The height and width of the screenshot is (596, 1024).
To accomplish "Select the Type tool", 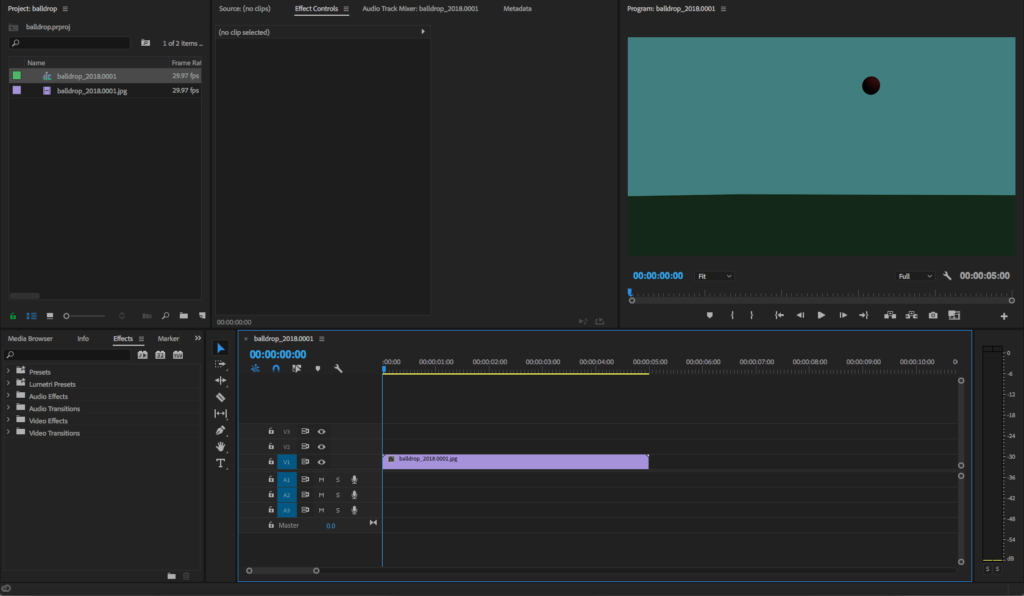I will tap(221, 463).
